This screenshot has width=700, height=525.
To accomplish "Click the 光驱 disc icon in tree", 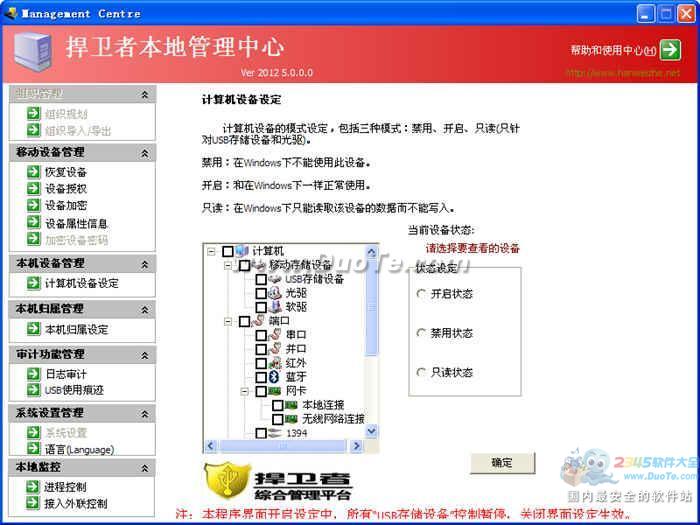I will pyautogui.click(x=275, y=293).
